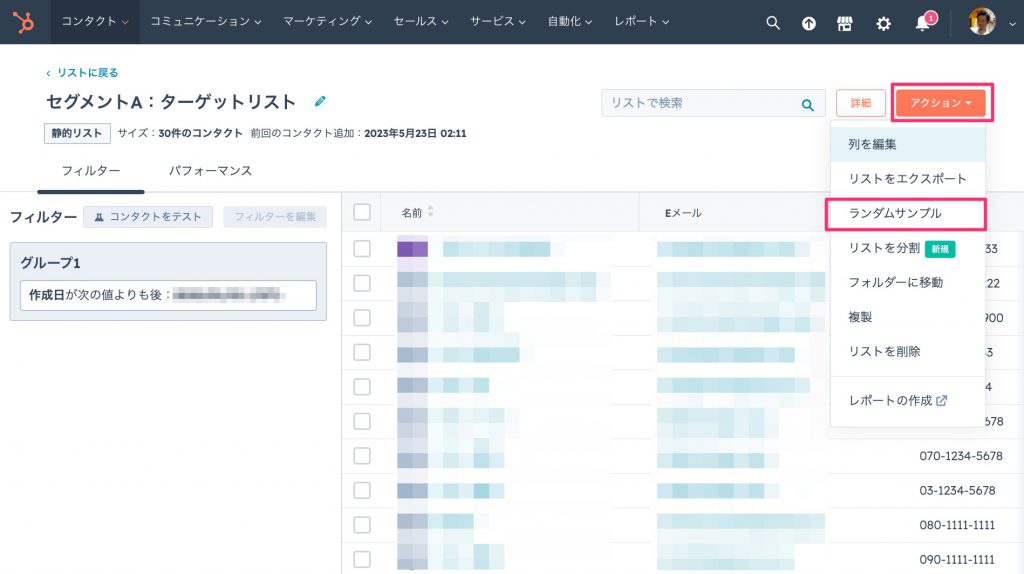Toggle select-all checkbox in table header
1024x574 pixels.
tap(362, 212)
